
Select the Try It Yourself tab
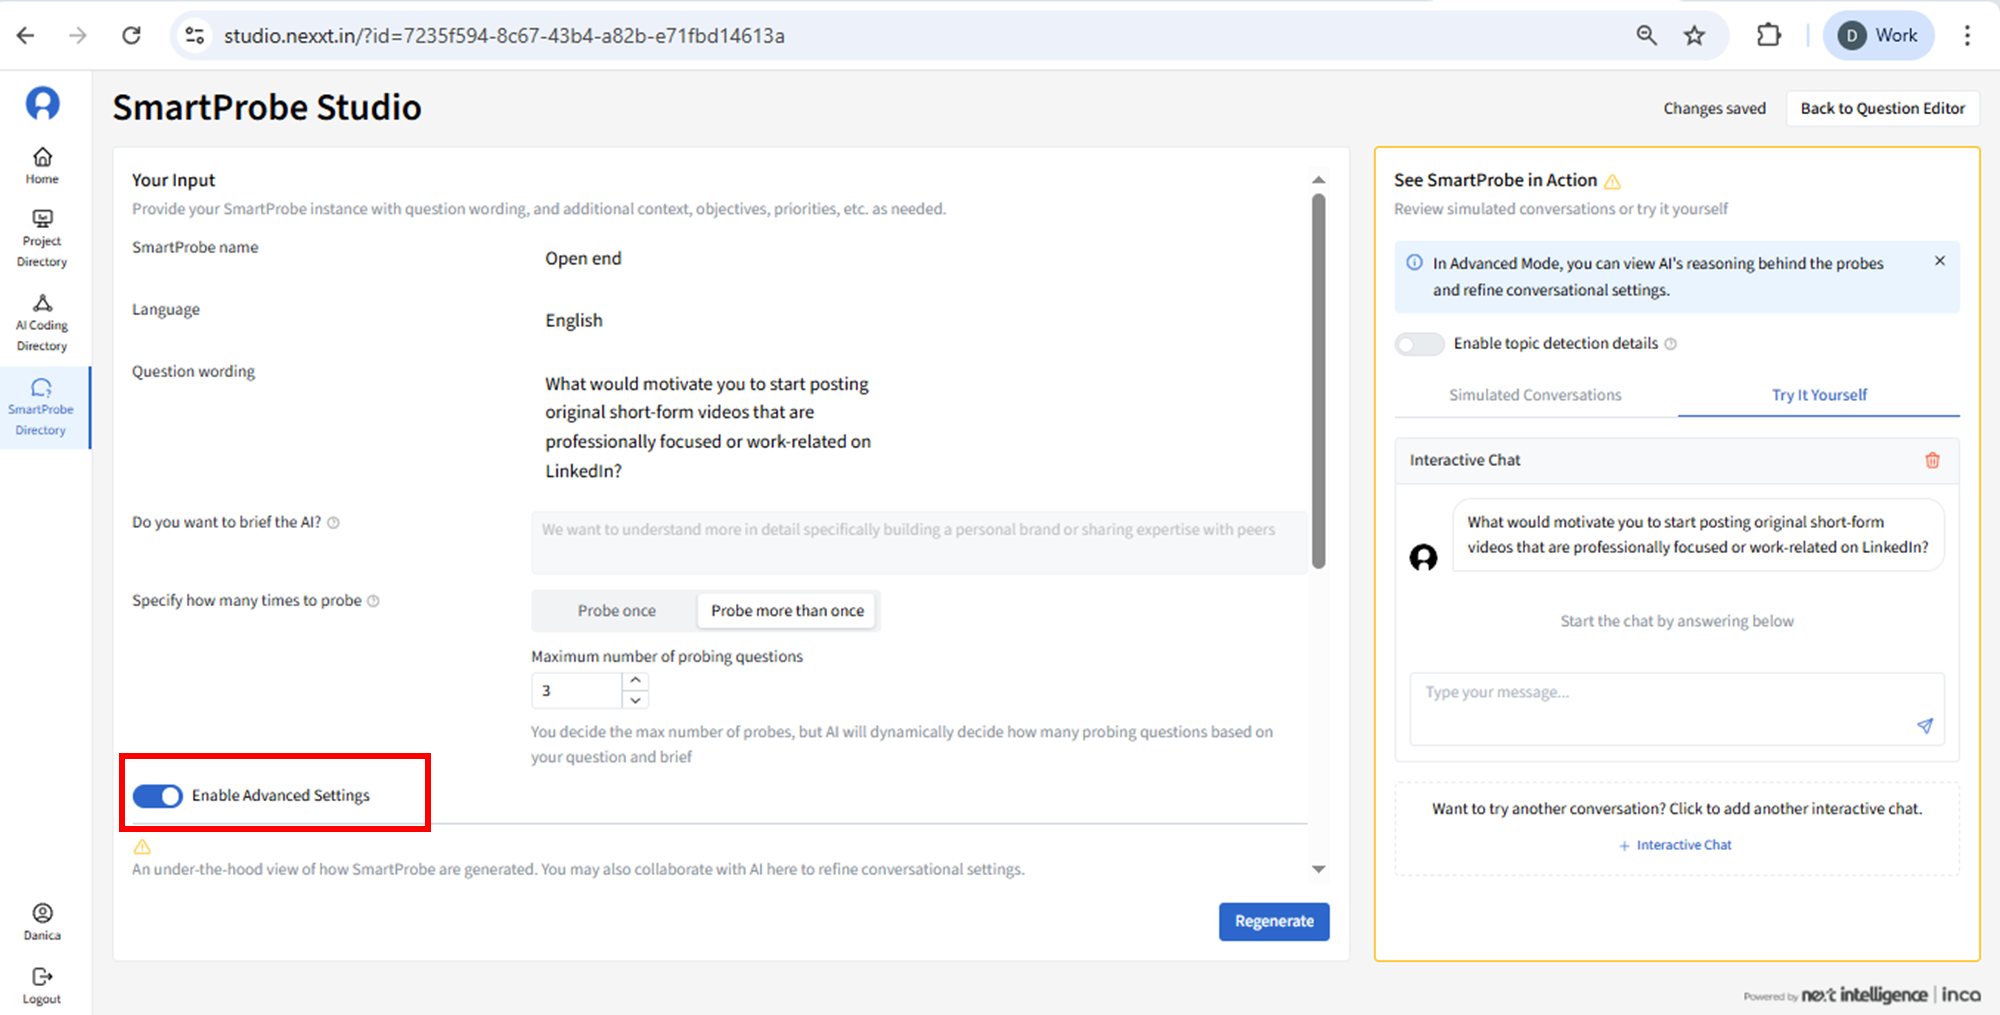pos(1818,395)
